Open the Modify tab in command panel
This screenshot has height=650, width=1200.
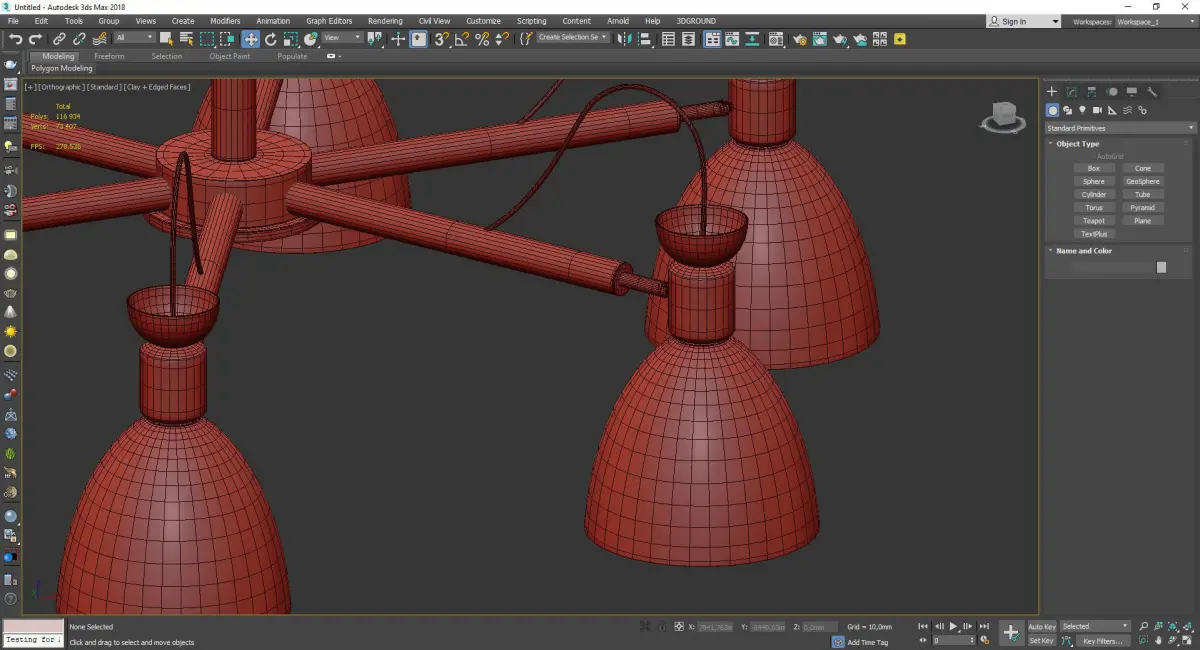click(1071, 92)
